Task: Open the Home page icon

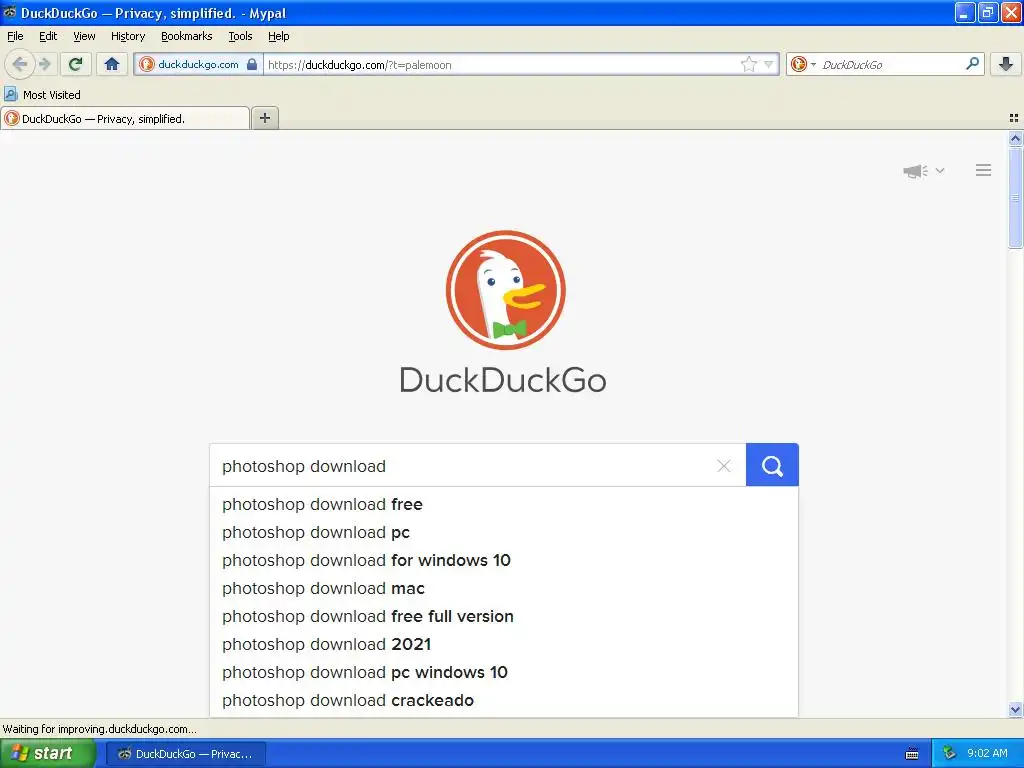Action: (x=112, y=64)
